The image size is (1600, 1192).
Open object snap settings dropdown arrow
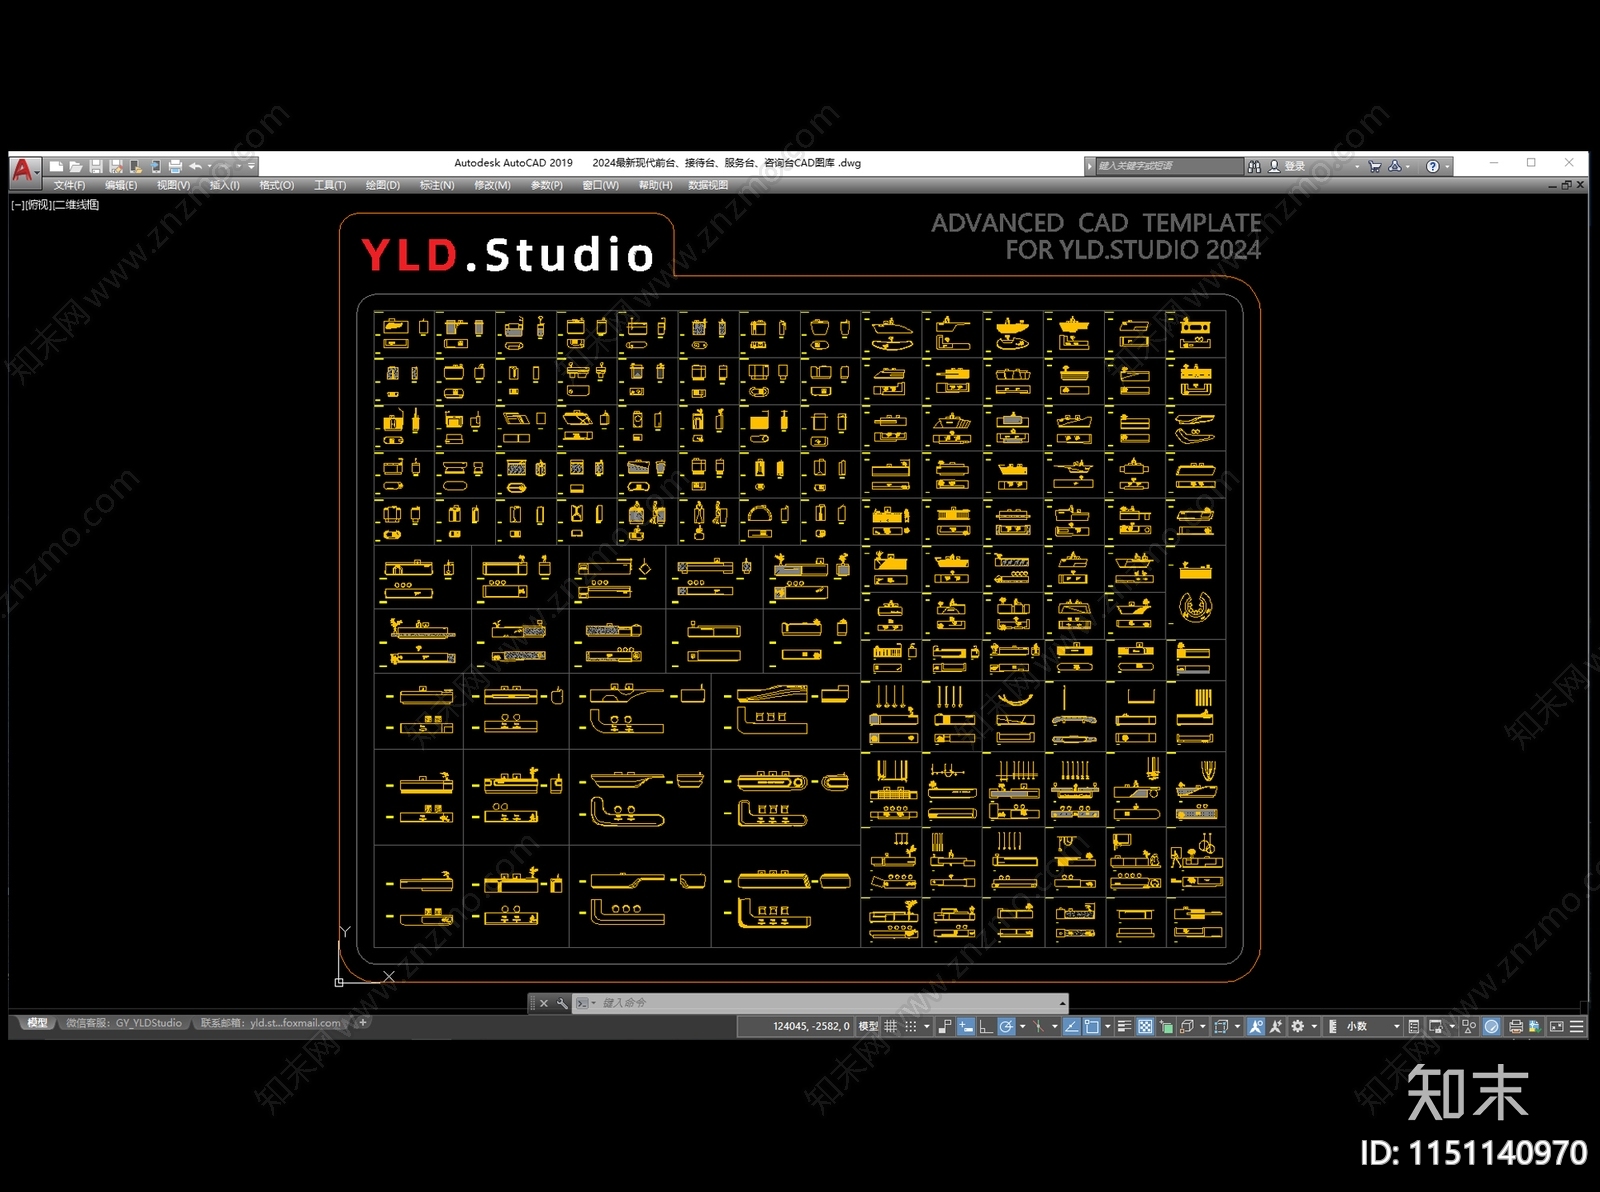point(1107,1026)
